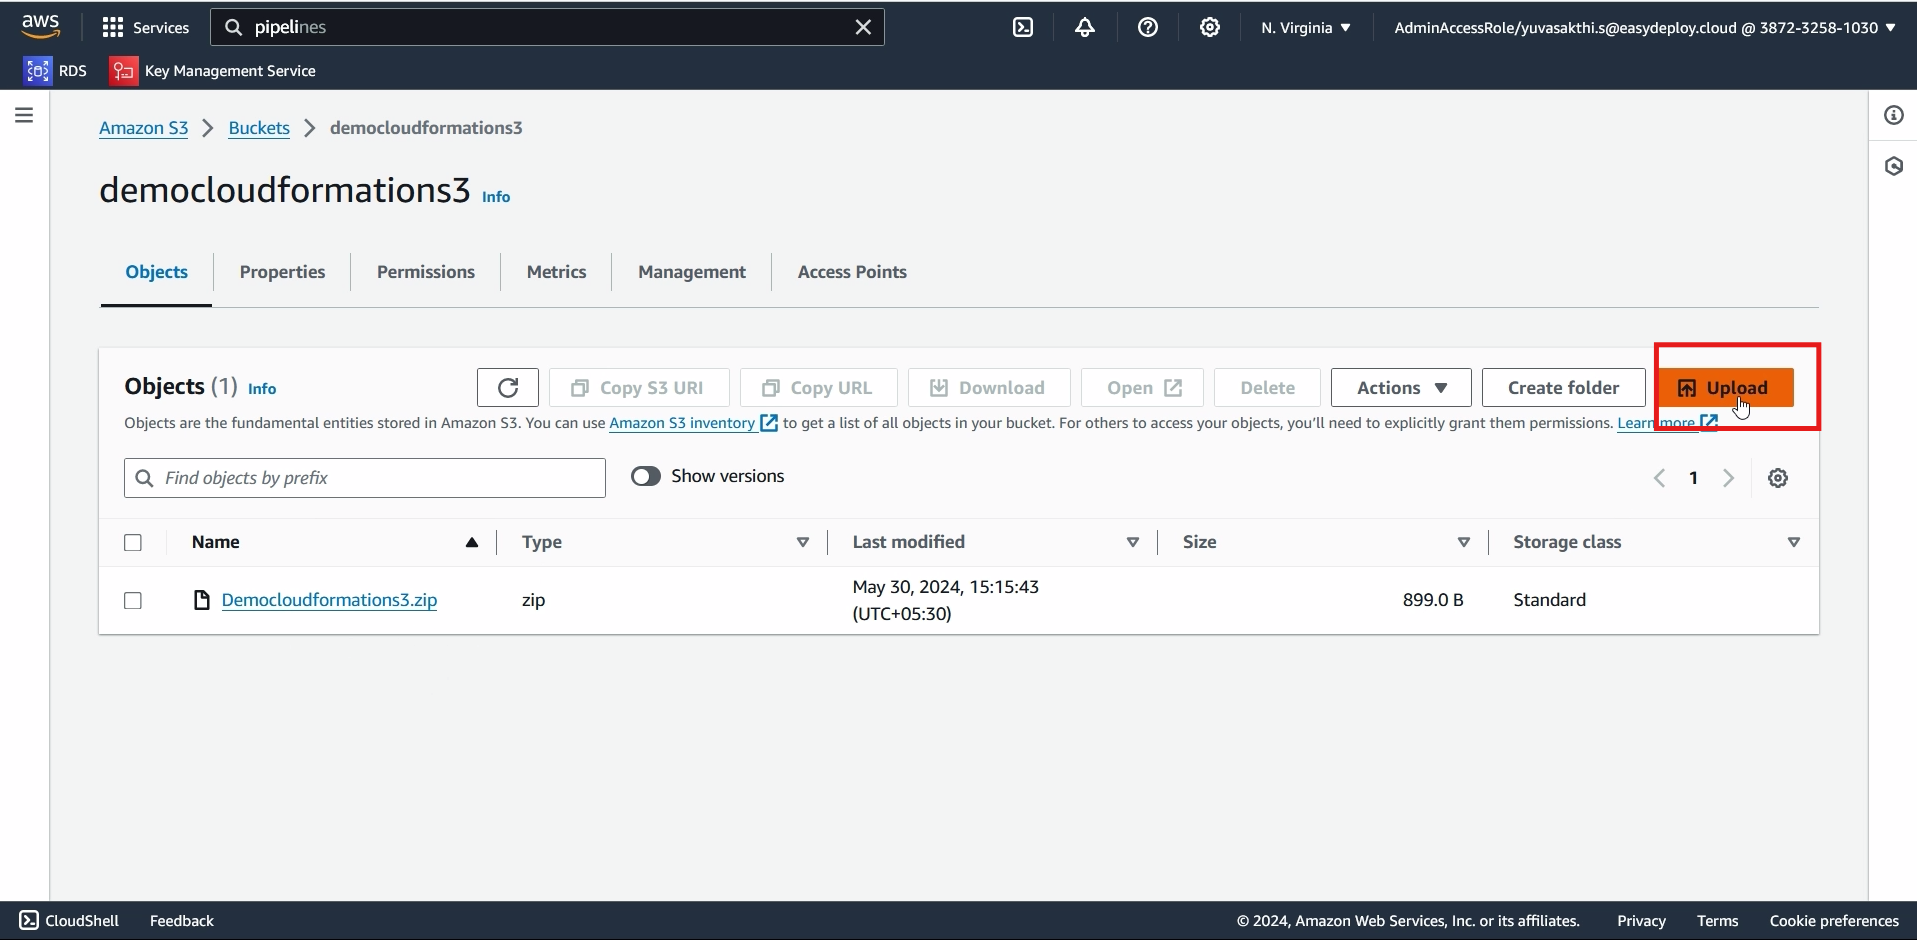The height and width of the screenshot is (940, 1917).
Task: Go to Buckets breadcrumb
Action: (259, 128)
